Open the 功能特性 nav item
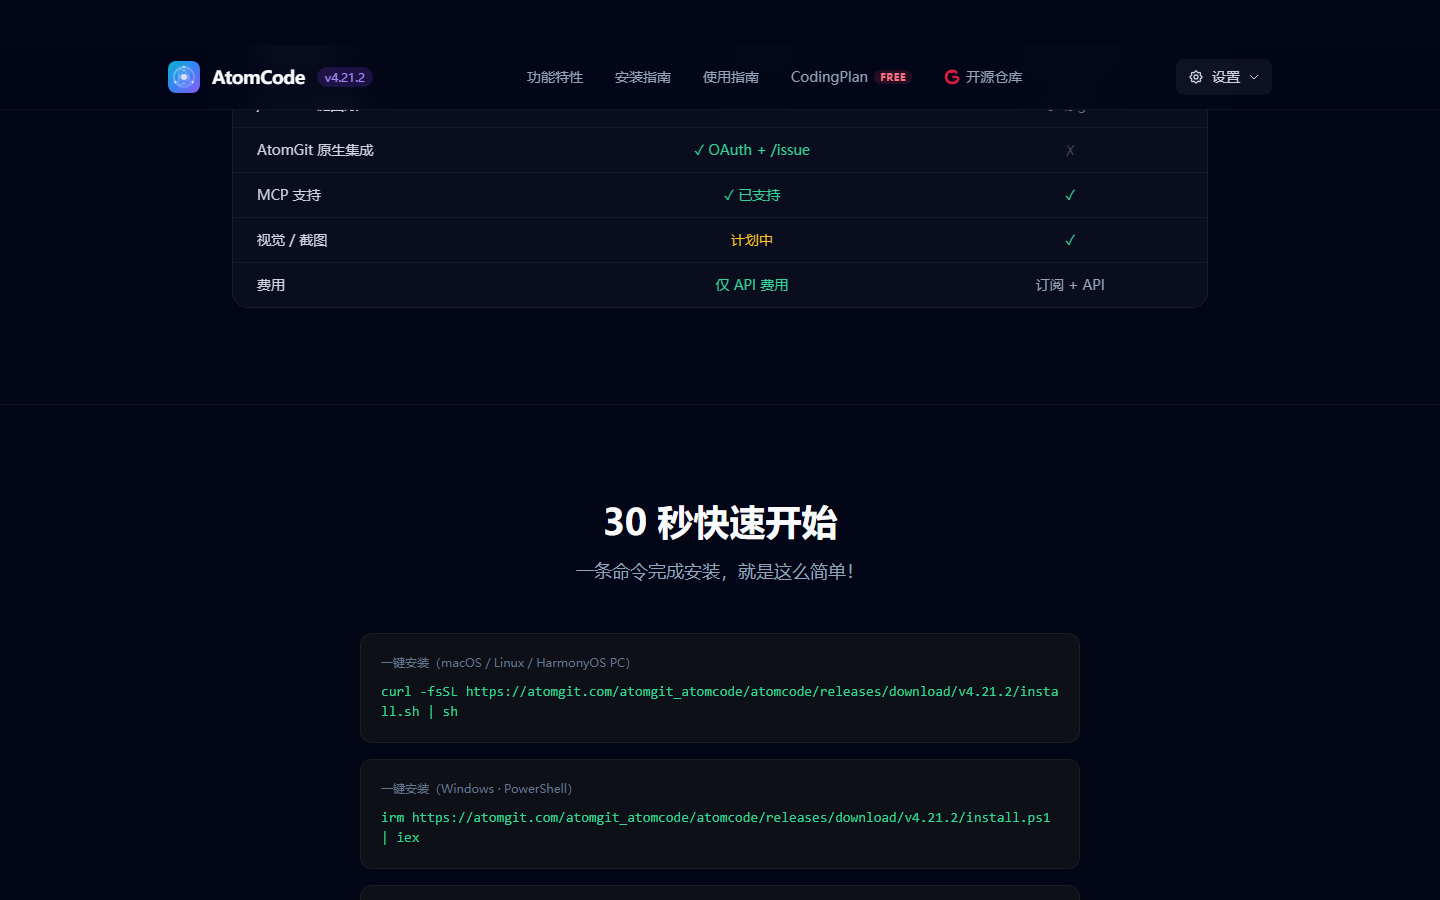The height and width of the screenshot is (900, 1440). (555, 77)
